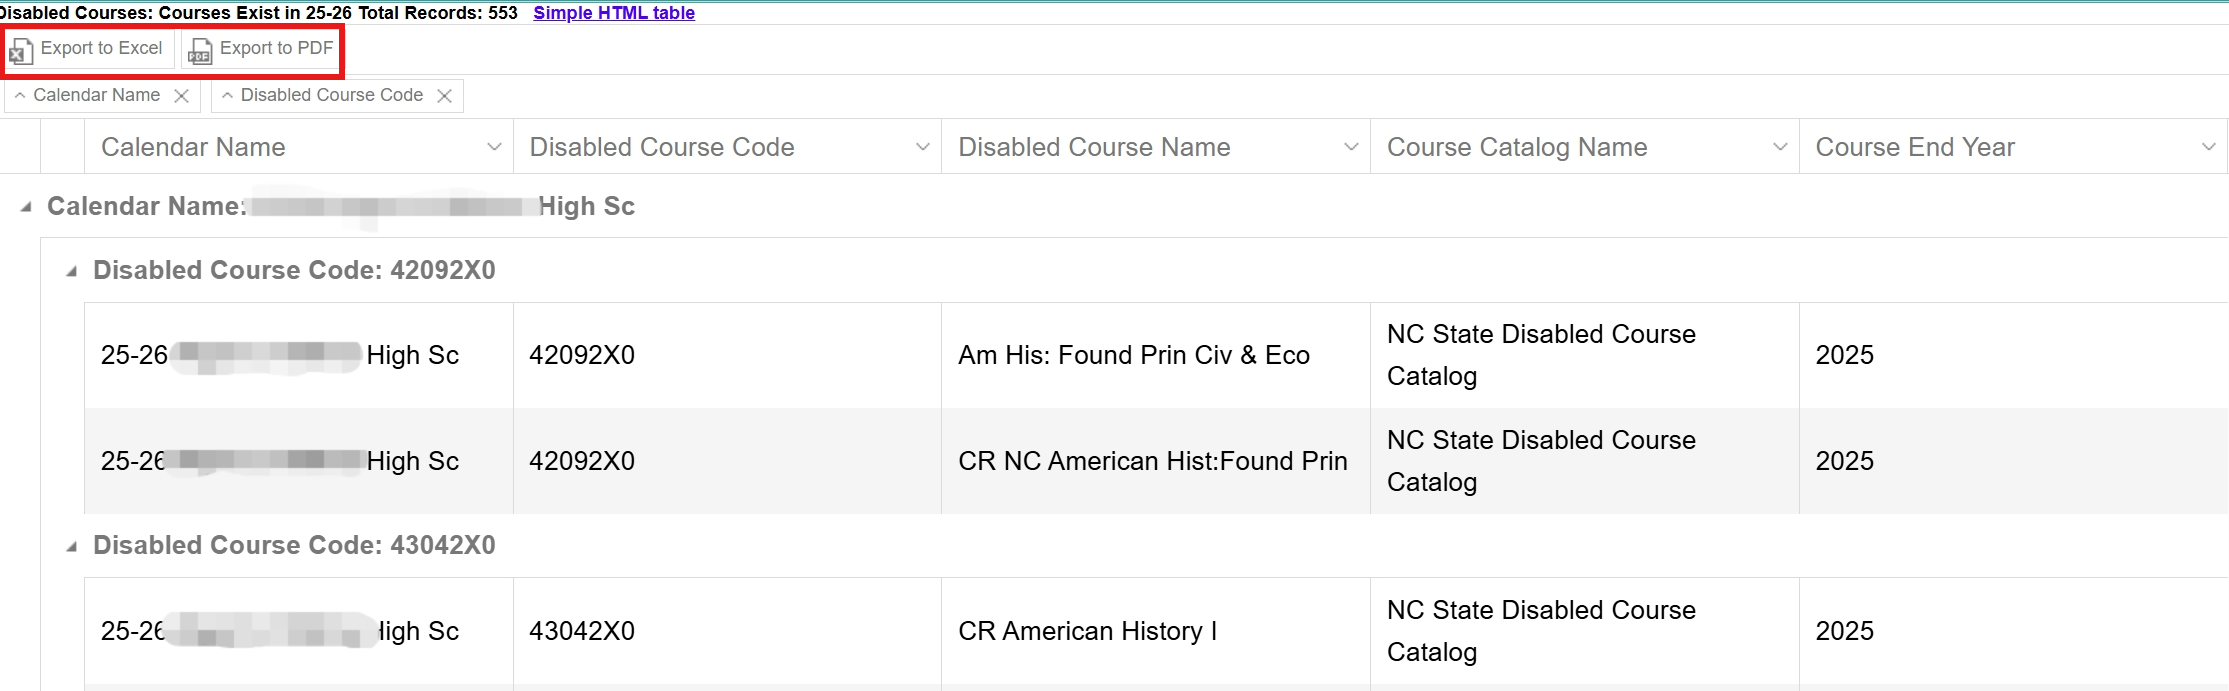Viewport: 2229px width, 691px height.
Task: Remove the Calendar Name grouping chip
Action: [x=181, y=96]
